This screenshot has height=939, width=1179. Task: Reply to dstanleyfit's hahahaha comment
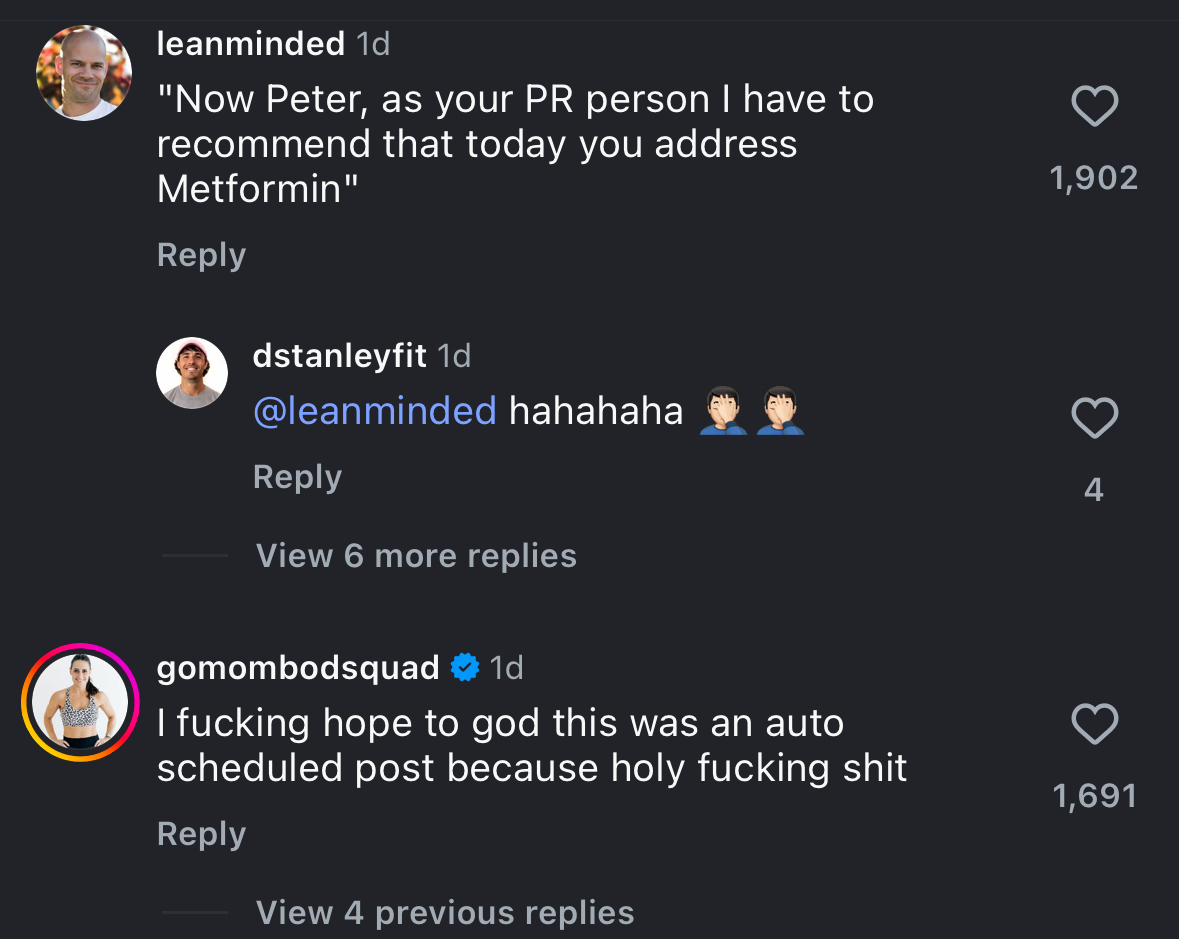[x=297, y=477]
